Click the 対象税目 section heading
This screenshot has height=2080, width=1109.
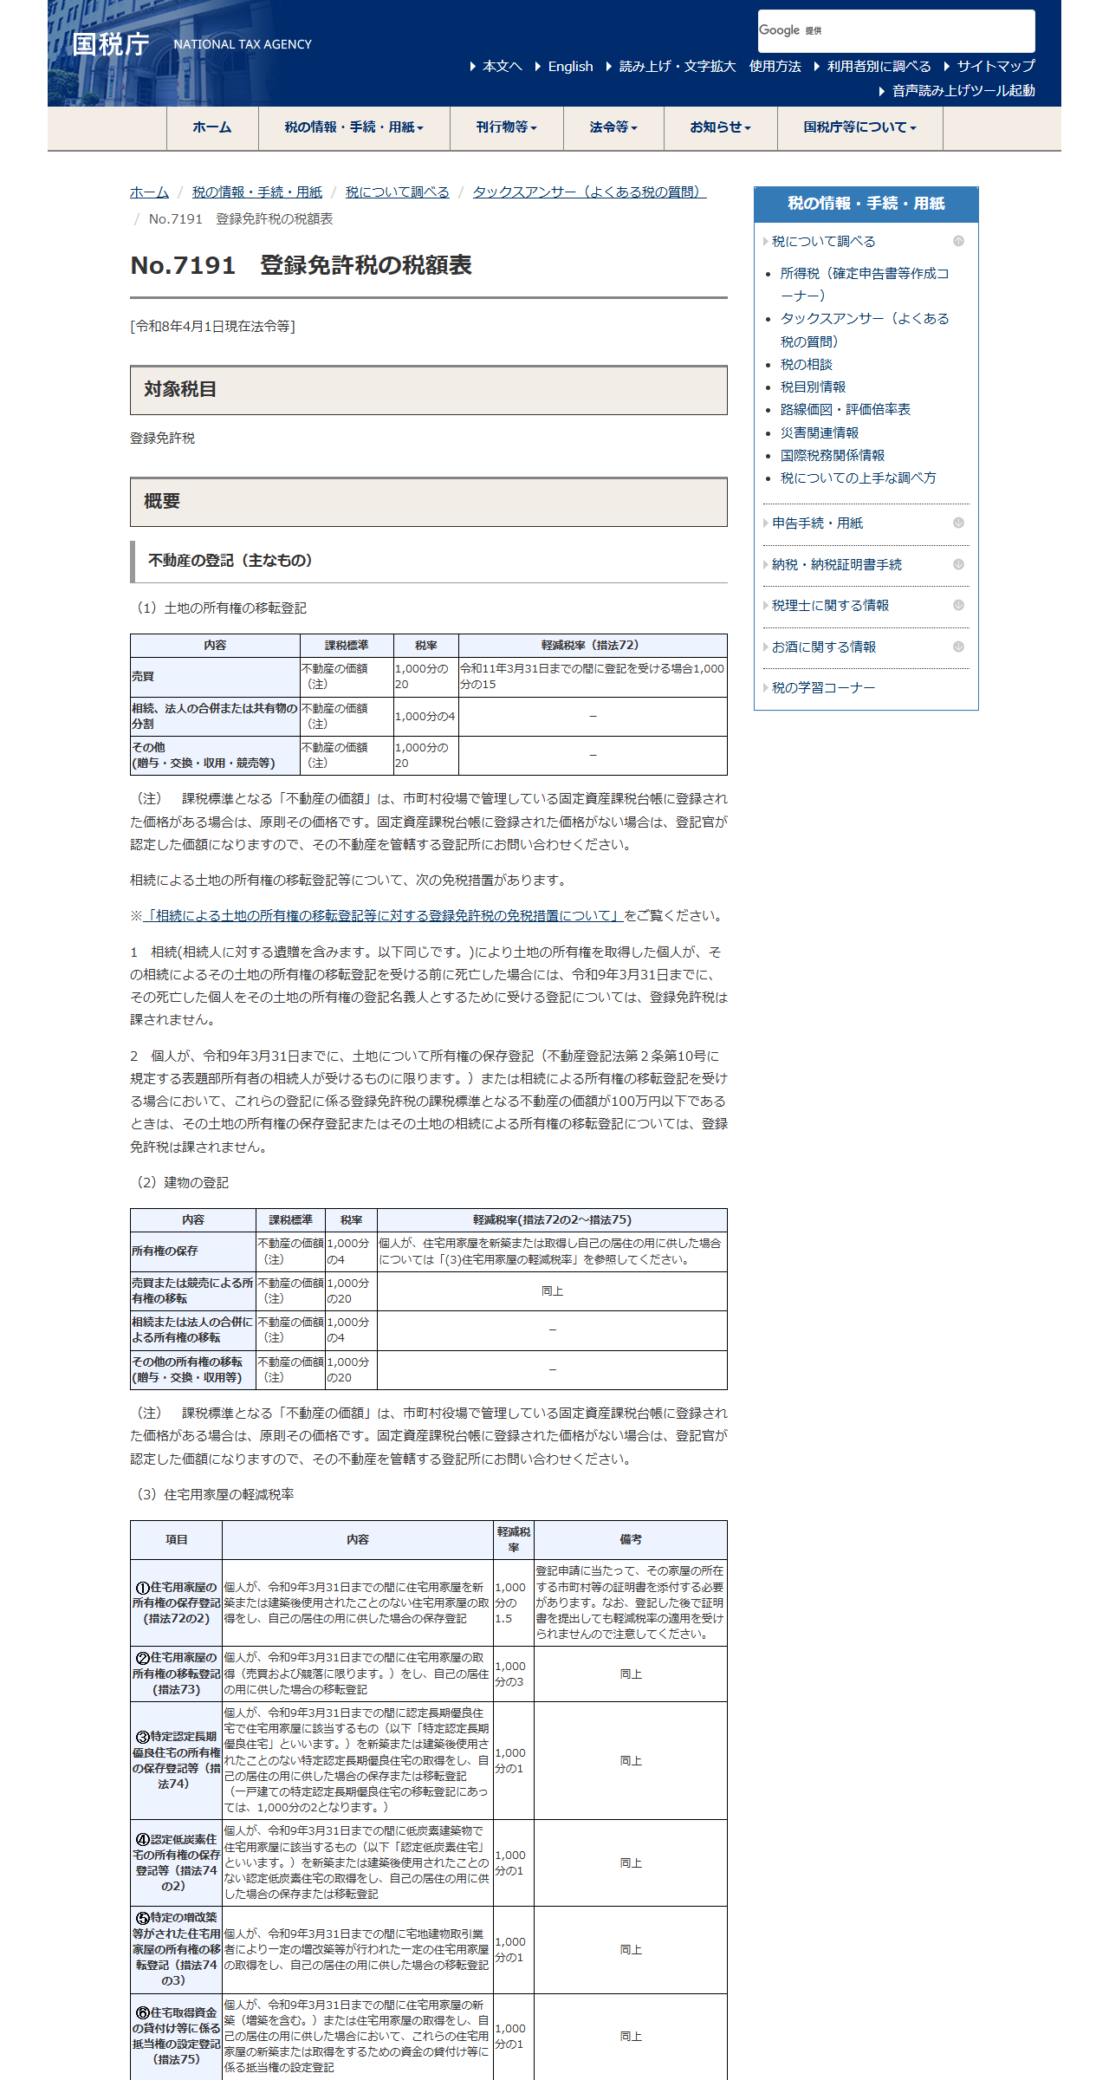pyautogui.click(x=428, y=389)
